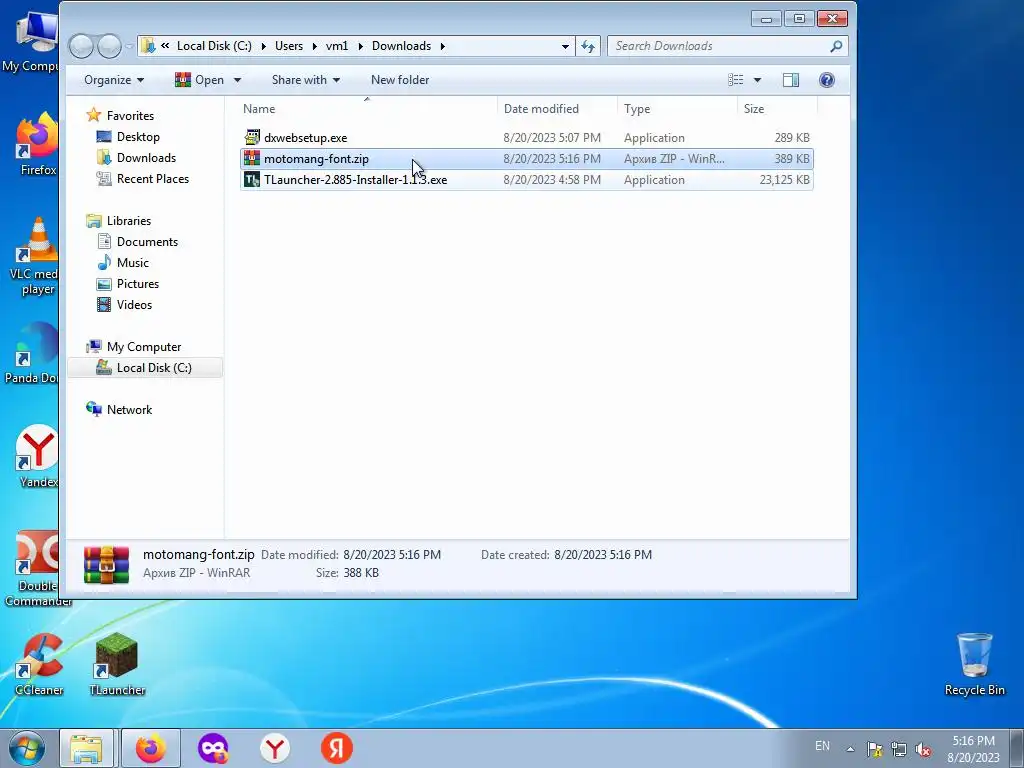1024x768 pixels.
Task: Show hidden tray icons arrow
Action: (x=850, y=749)
